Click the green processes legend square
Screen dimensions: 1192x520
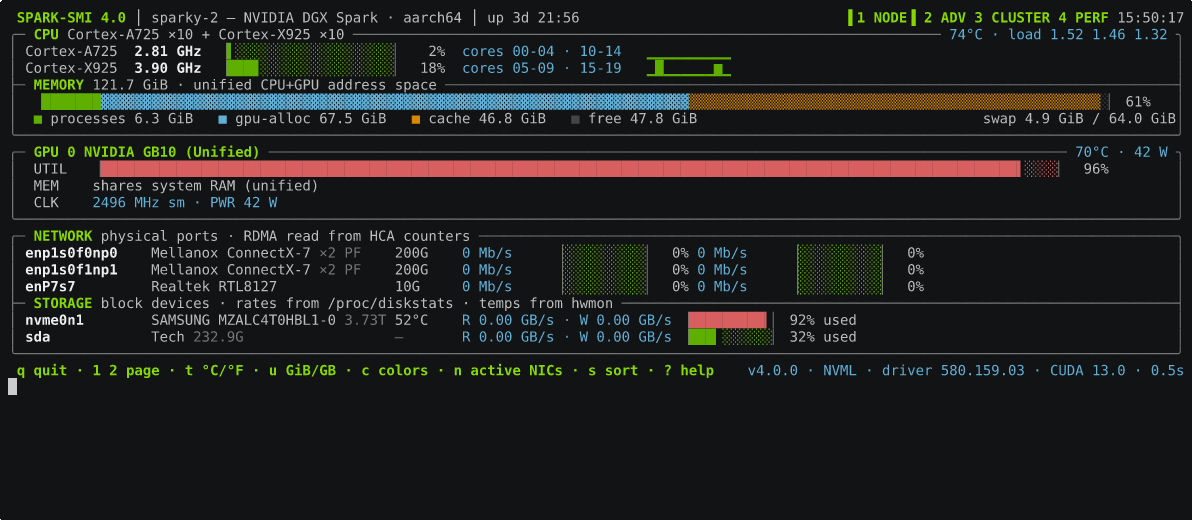tap(38, 119)
